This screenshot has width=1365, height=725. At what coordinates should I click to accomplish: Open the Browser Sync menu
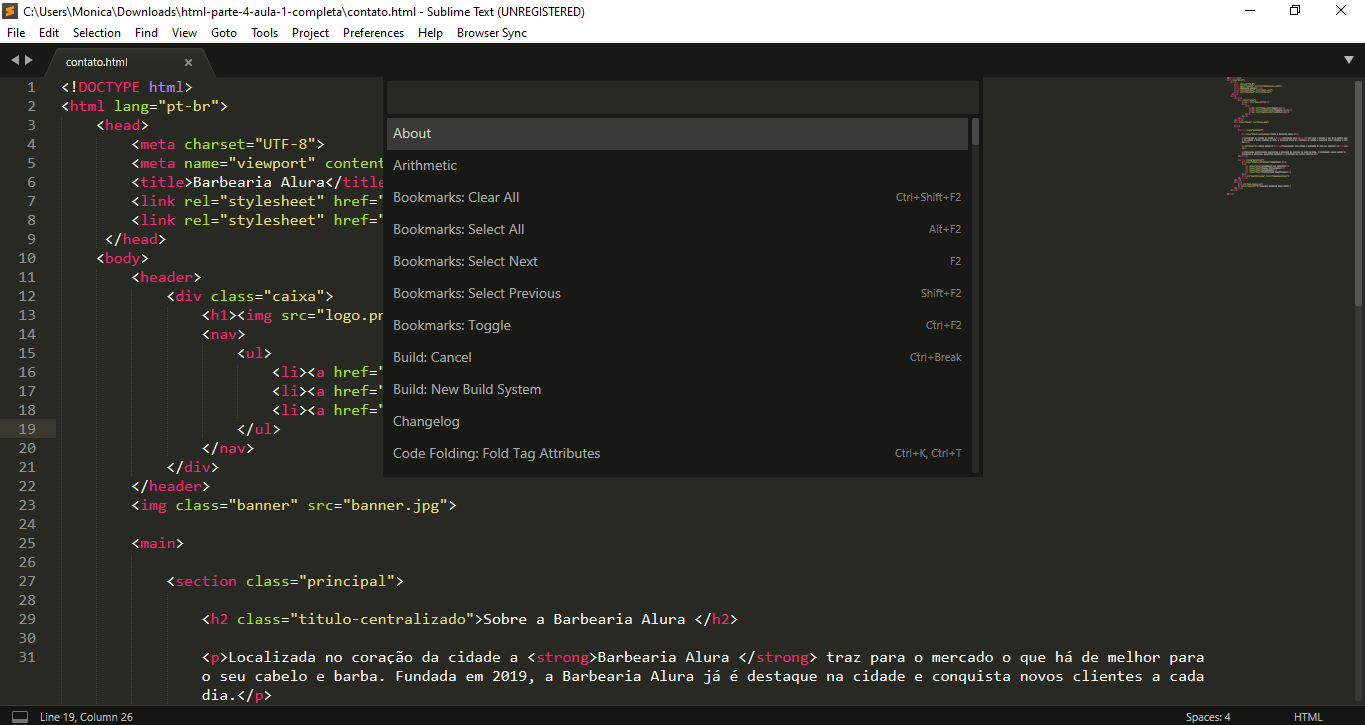491,33
